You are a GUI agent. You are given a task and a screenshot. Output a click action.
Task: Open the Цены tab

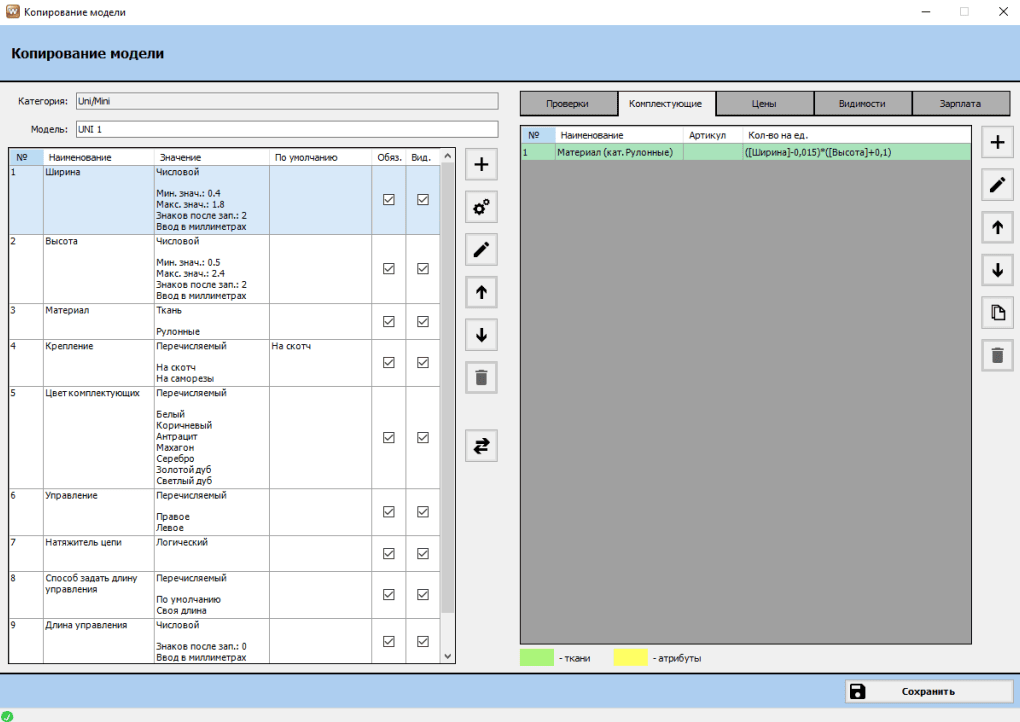point(764,104)
